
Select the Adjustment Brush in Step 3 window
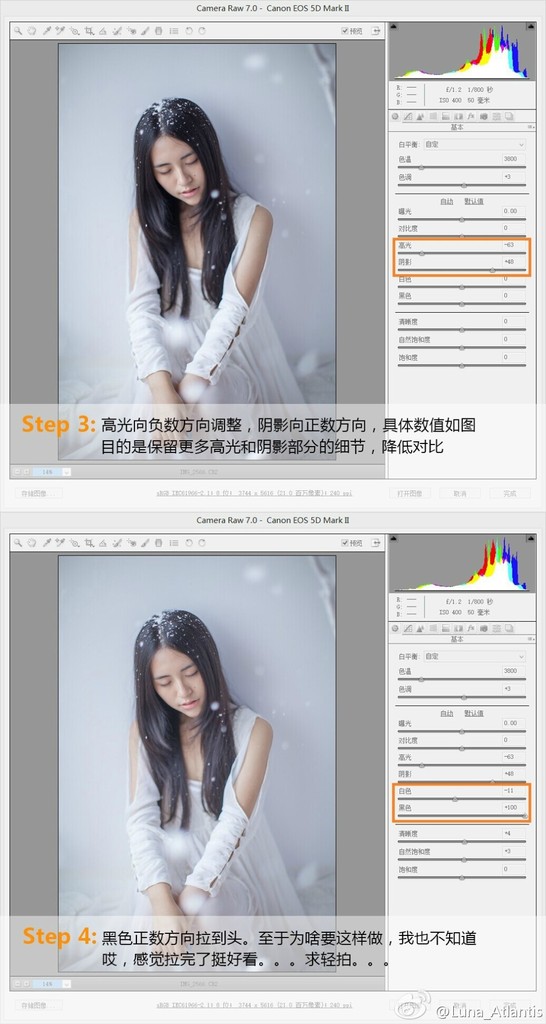coord(144,31)
